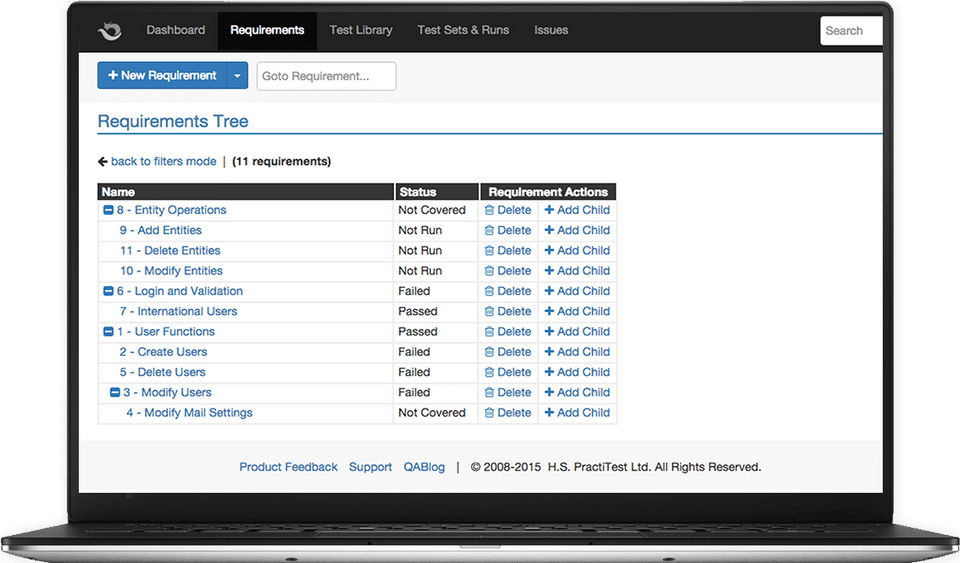This screenshot has width=960, height=563.
Task: Collapse the 6 - Login and Validation node
Action: coord(108,291)
